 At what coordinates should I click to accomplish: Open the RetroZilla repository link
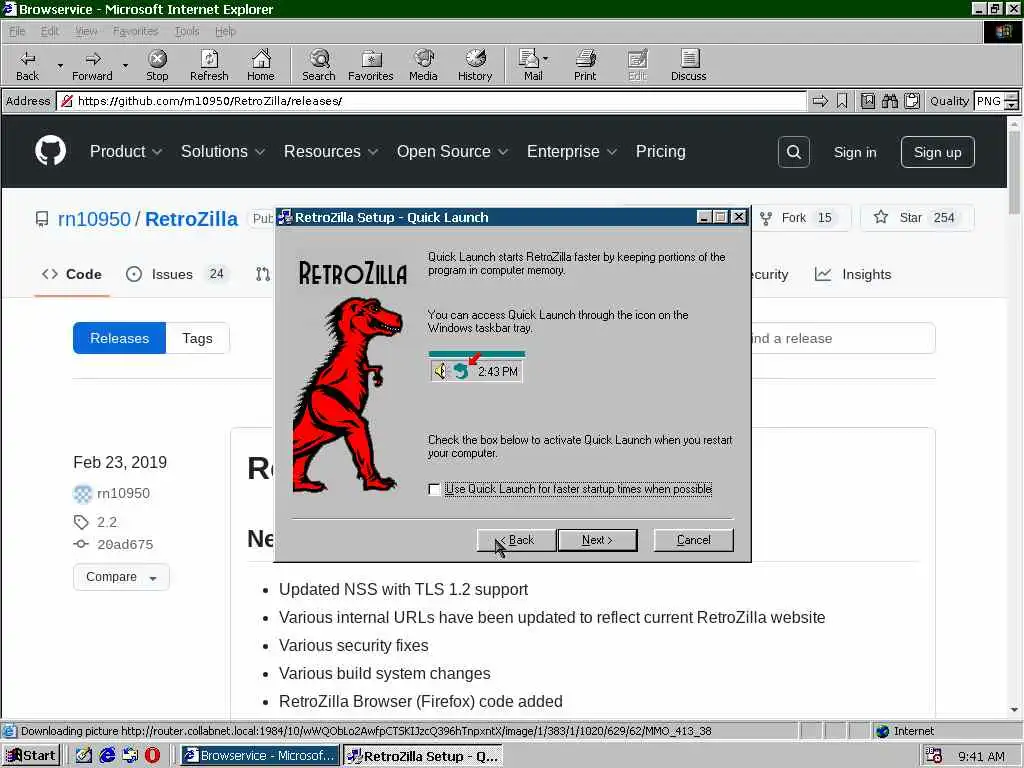click(x=191, y=219)
